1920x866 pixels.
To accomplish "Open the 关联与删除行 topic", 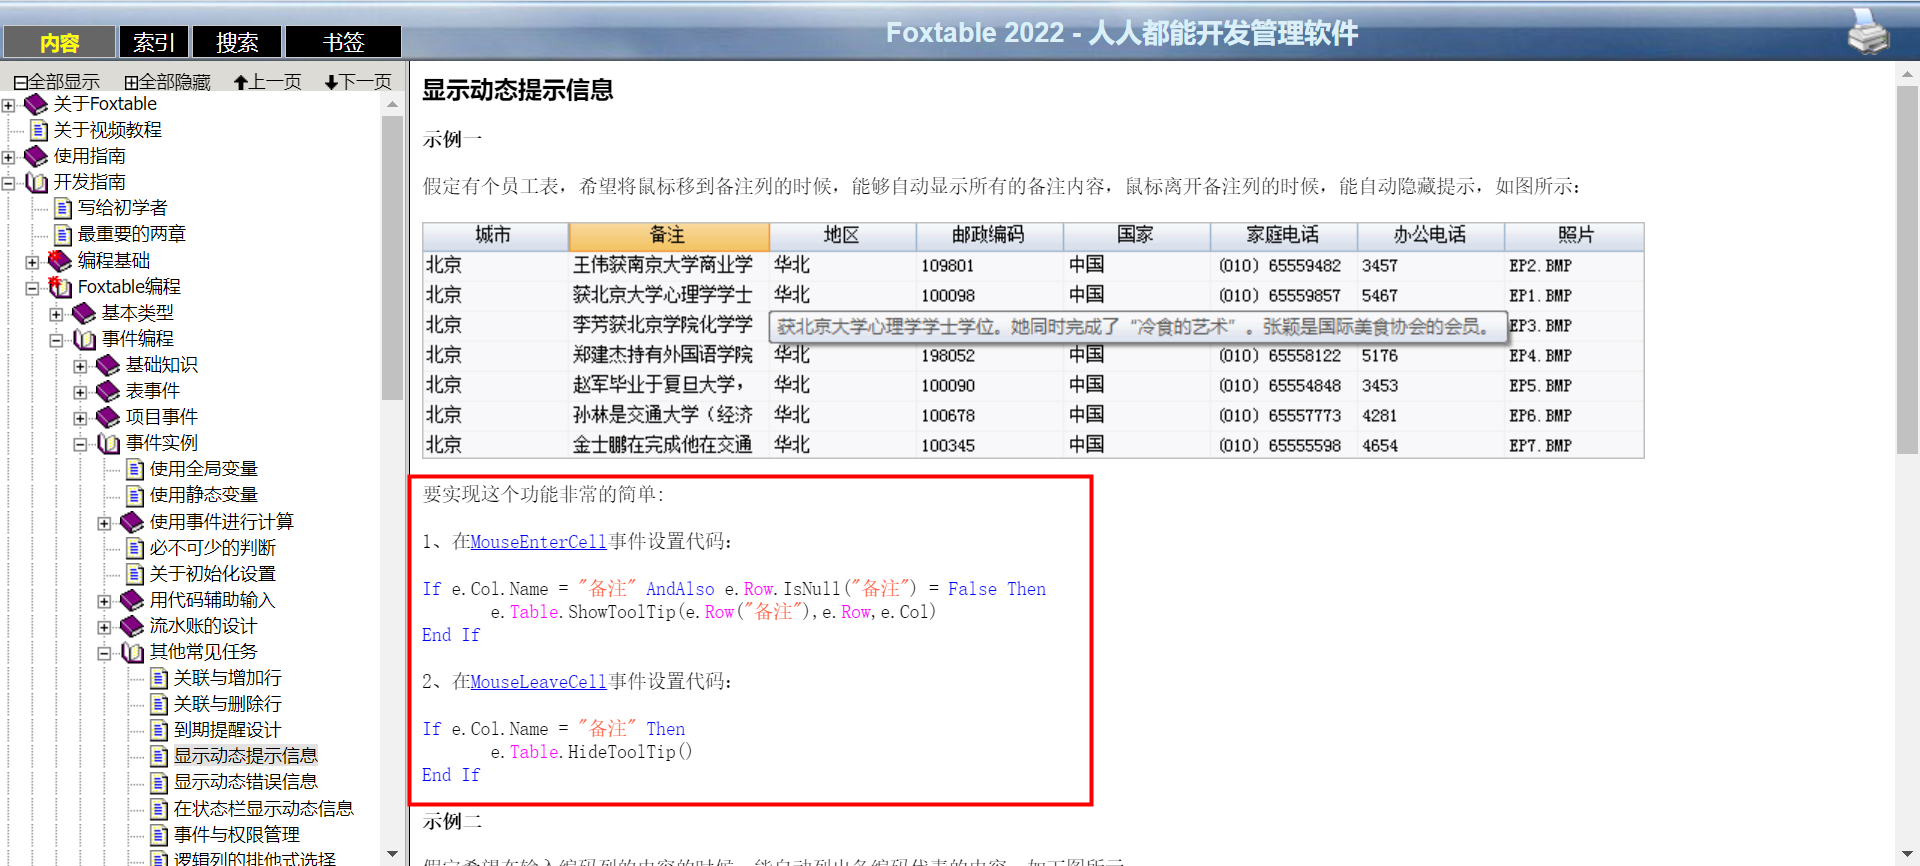I will pos(228,704).
